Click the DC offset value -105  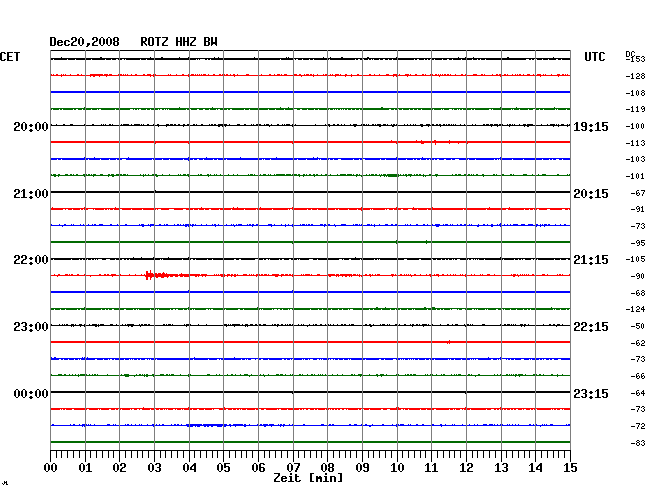[x=635, y=259]
